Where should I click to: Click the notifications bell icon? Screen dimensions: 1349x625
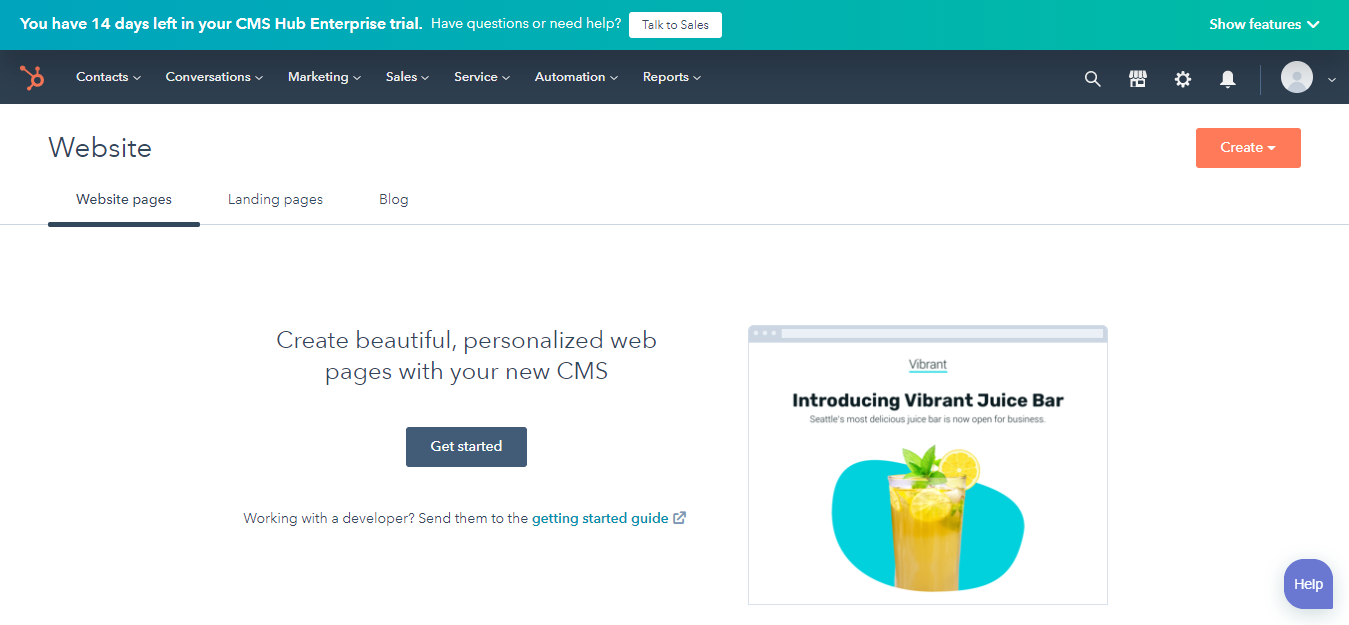[1227, 78]
